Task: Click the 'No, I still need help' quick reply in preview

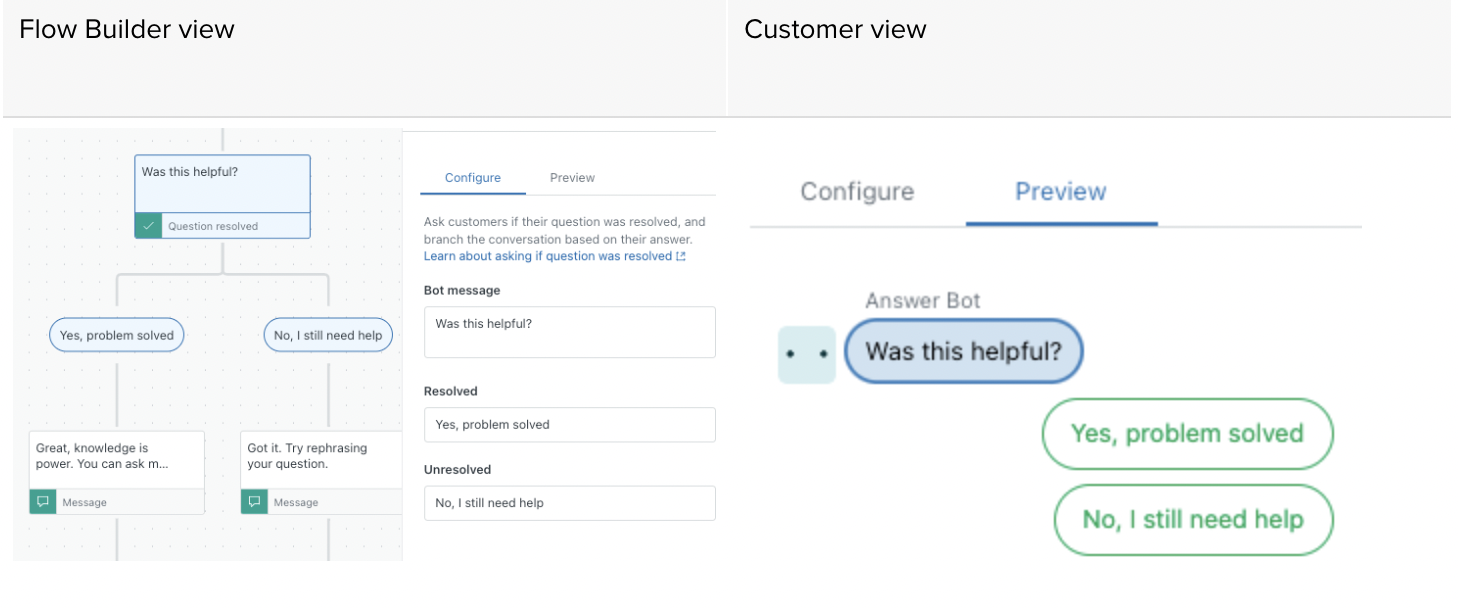Action: [1192, 520]
